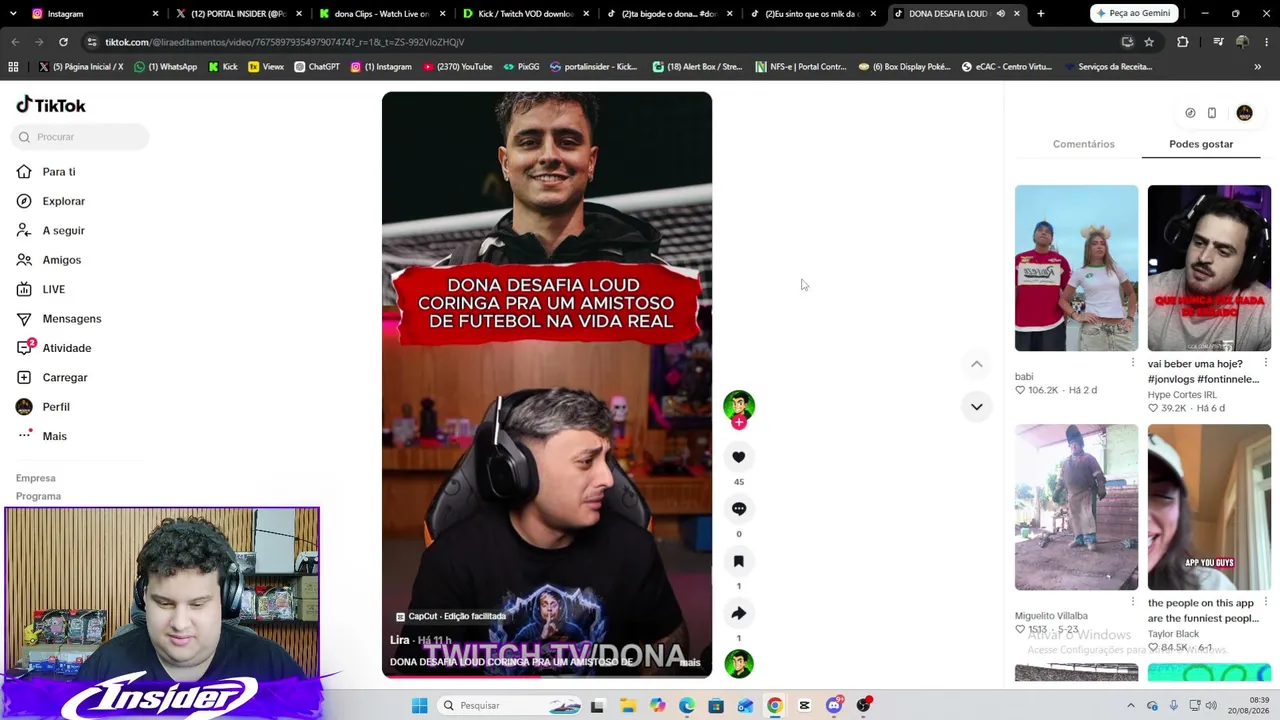Switch to the Comentários tab
This screenshot has height=720, width=1280.
[1083, 144]
